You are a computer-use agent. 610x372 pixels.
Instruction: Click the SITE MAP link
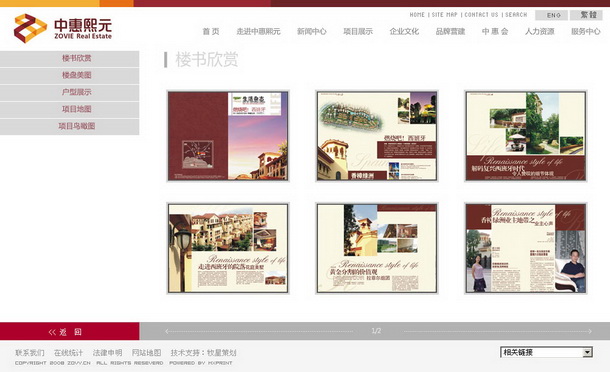pos(445,15)
